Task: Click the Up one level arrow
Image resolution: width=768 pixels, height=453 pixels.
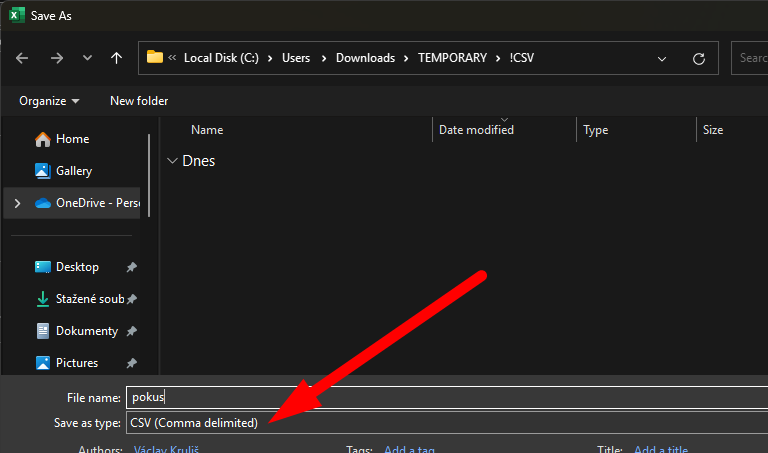Action: click(116, 58)
